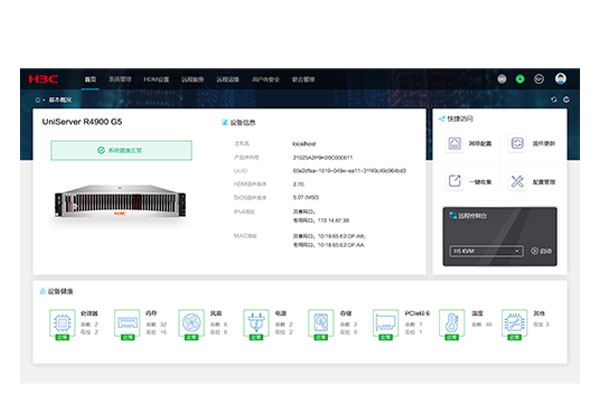The height and width of the screenshot is (400, 600).
Task: Click the HDM firmware version 2.70
Action: click(x=298, y=184)
